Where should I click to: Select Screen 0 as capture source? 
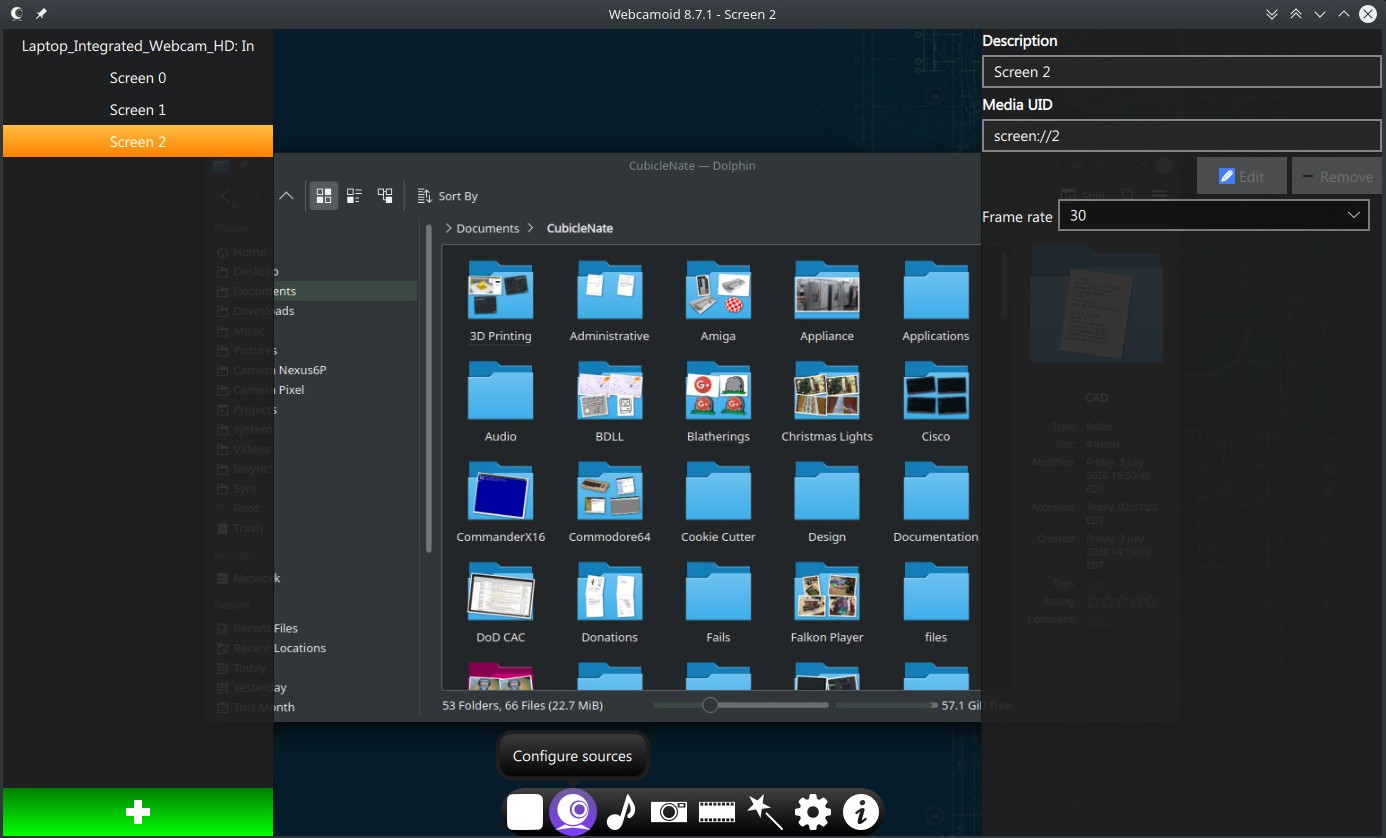tap(138, 77)
